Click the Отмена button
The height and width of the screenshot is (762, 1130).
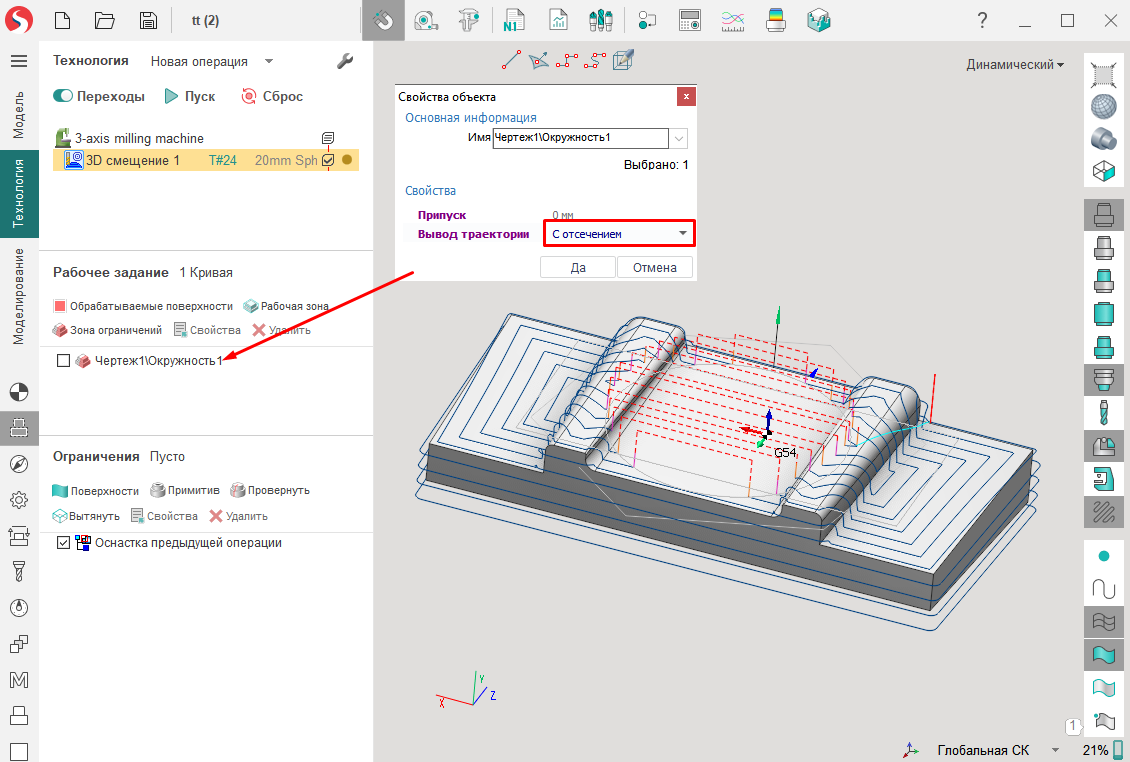655,267
